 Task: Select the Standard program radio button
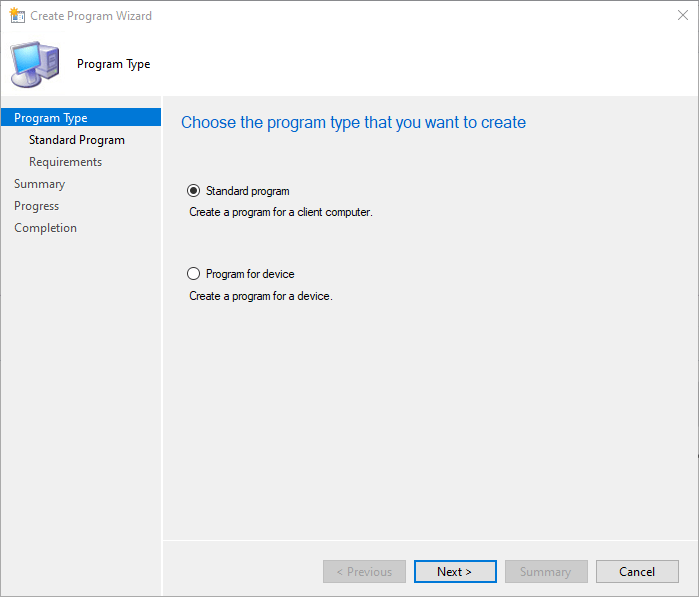(x=193, y=191)
